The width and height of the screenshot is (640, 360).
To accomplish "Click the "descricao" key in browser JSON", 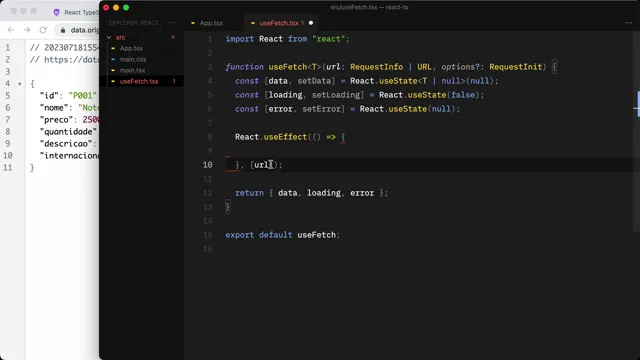I will tap(66, 144).
